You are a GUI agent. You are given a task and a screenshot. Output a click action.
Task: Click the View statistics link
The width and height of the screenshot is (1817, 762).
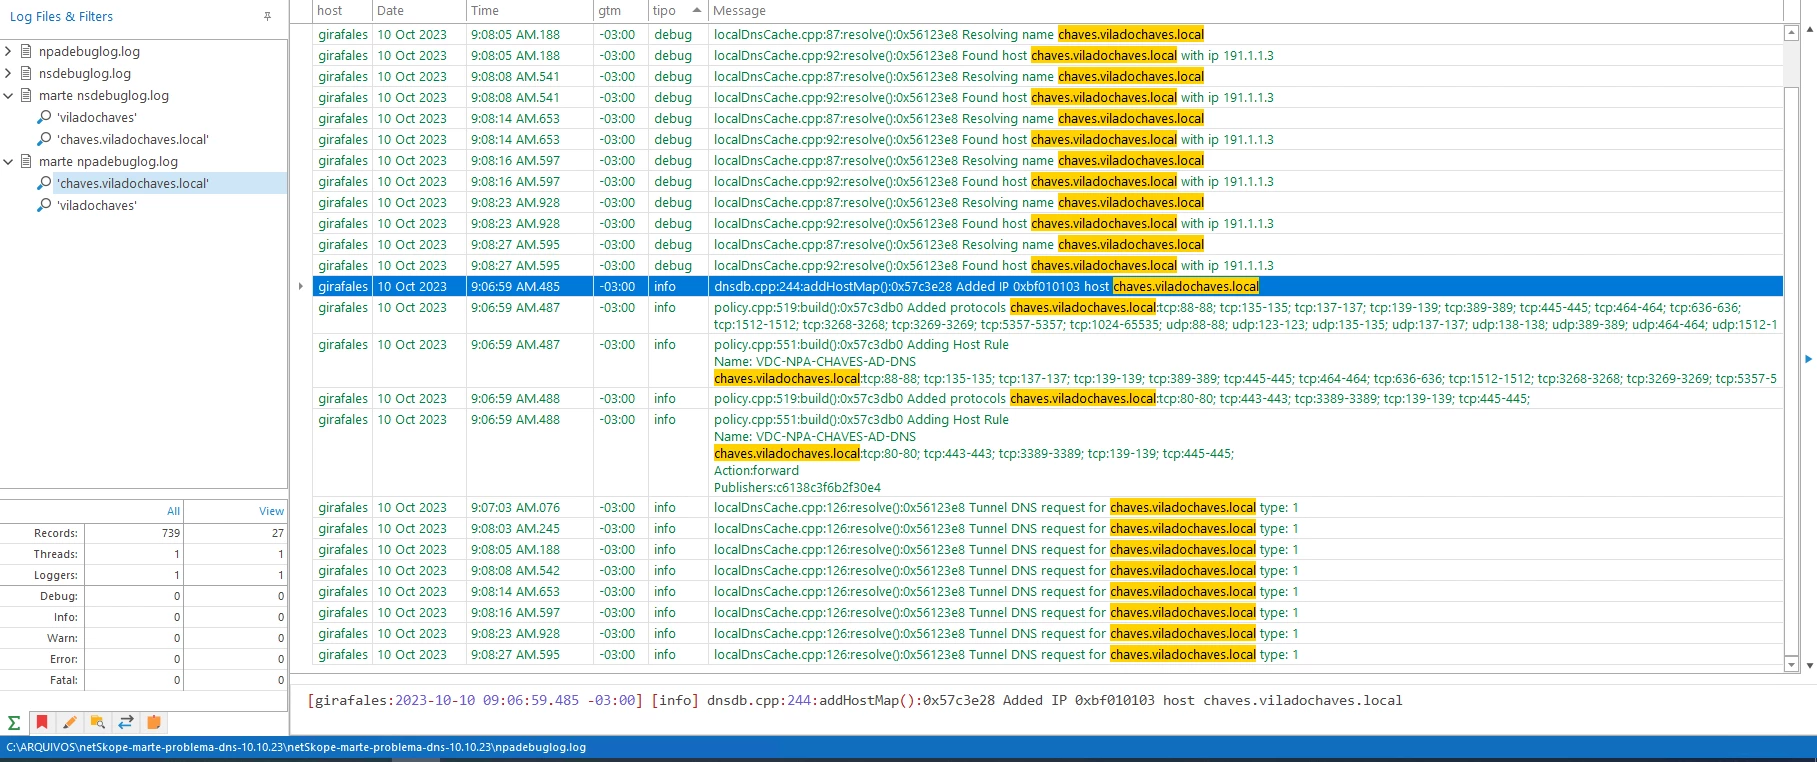pos(271,511)
